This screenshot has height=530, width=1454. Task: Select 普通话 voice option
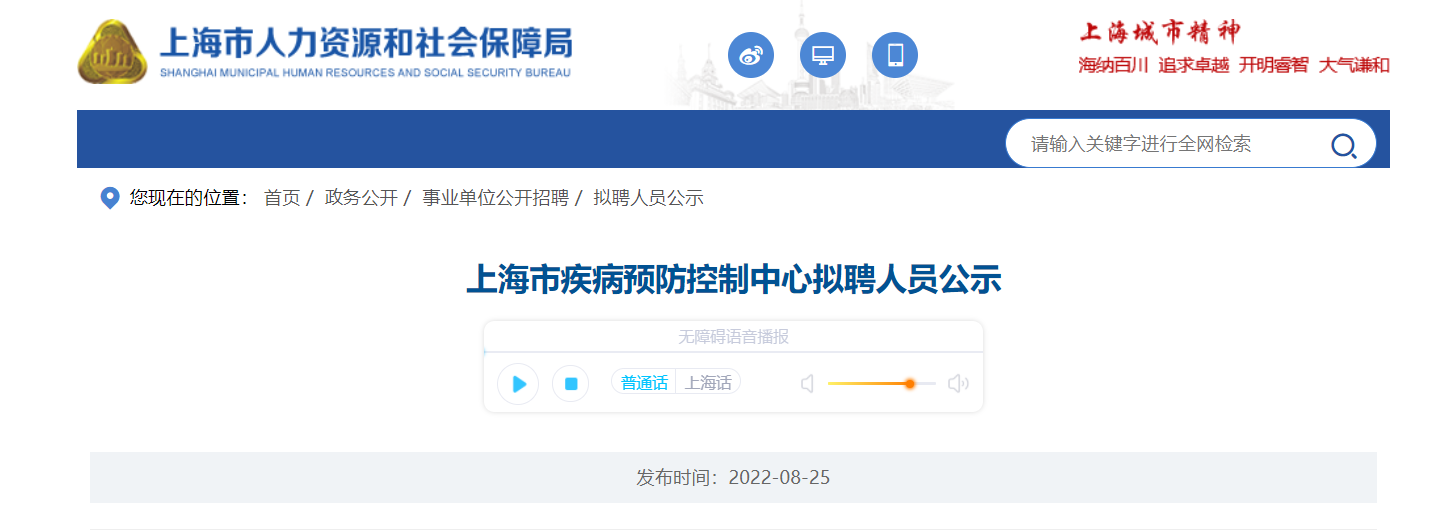click(x=644, y=383)
